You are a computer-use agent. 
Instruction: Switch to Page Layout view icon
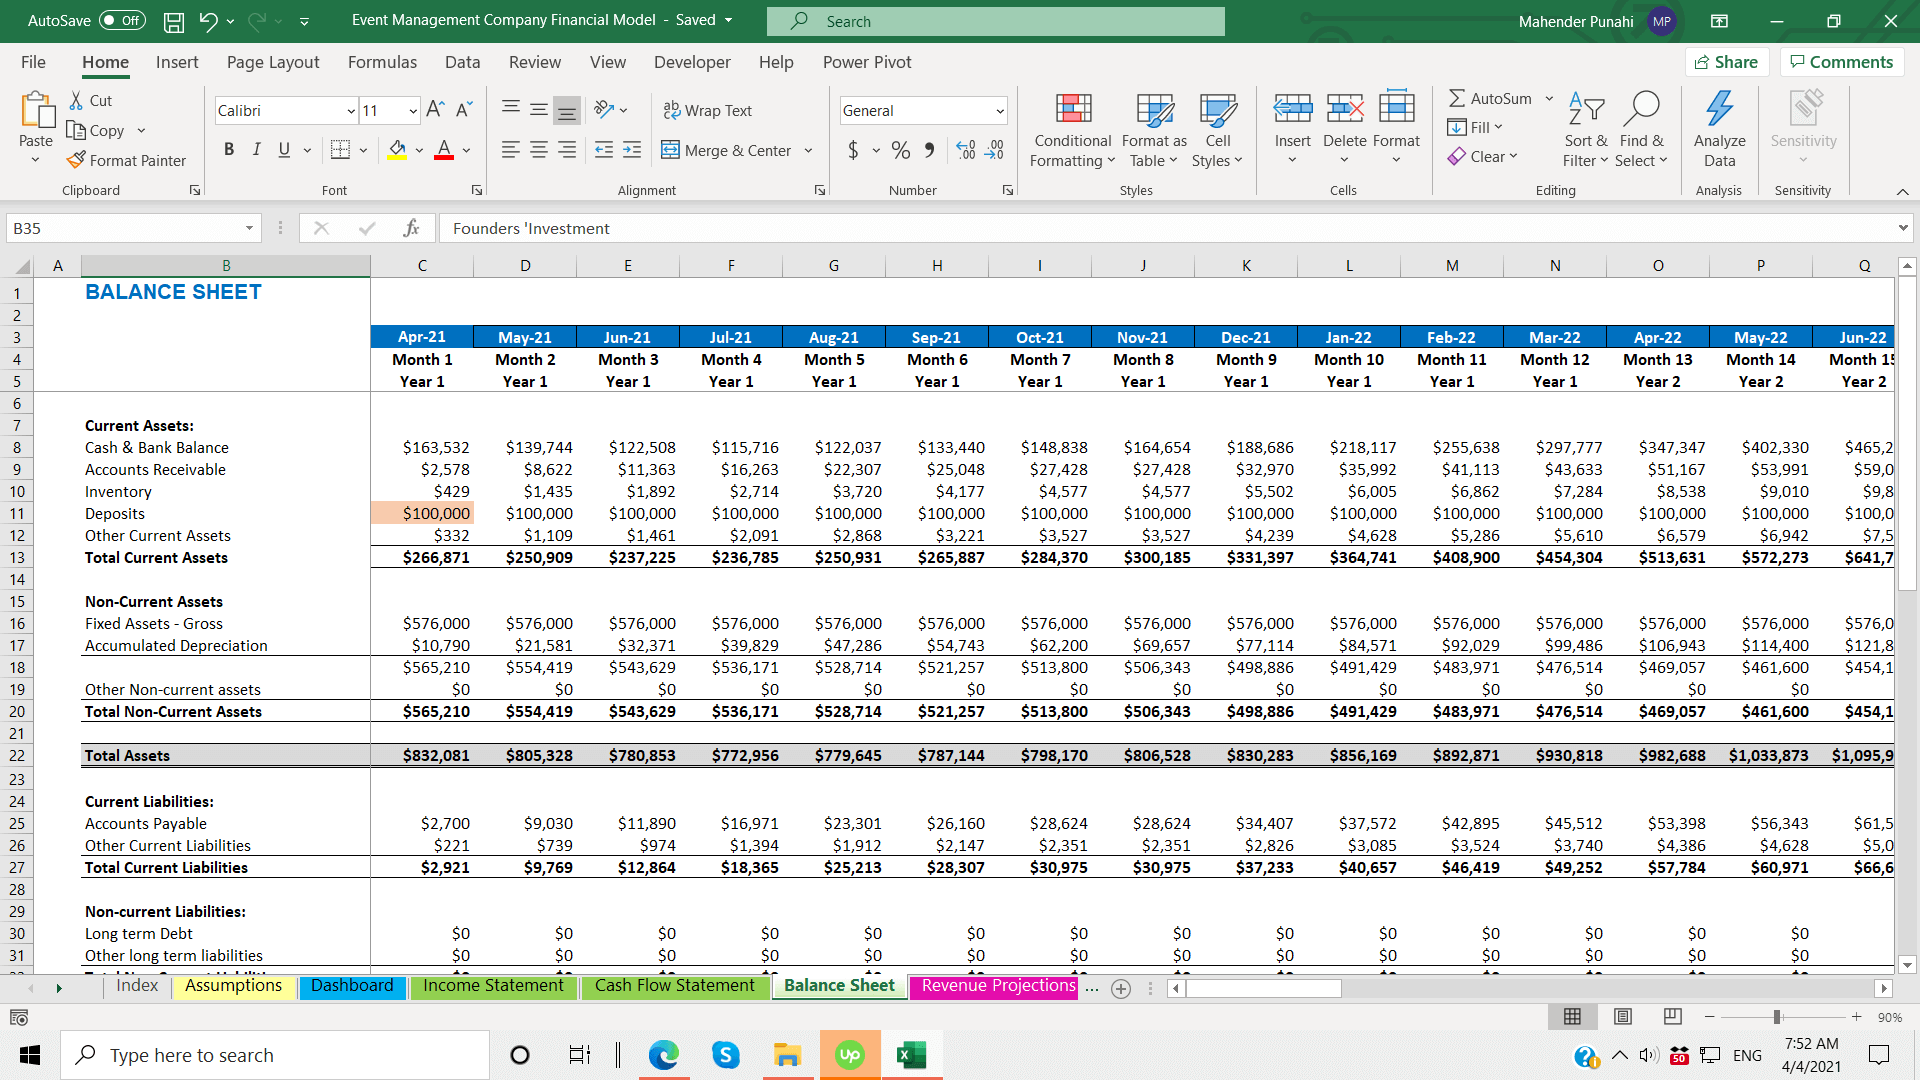click(x=1622, y=1016)
